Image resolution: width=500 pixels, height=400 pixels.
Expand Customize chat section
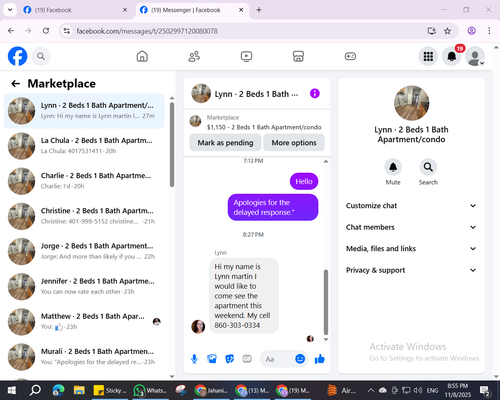click(411, 206)
